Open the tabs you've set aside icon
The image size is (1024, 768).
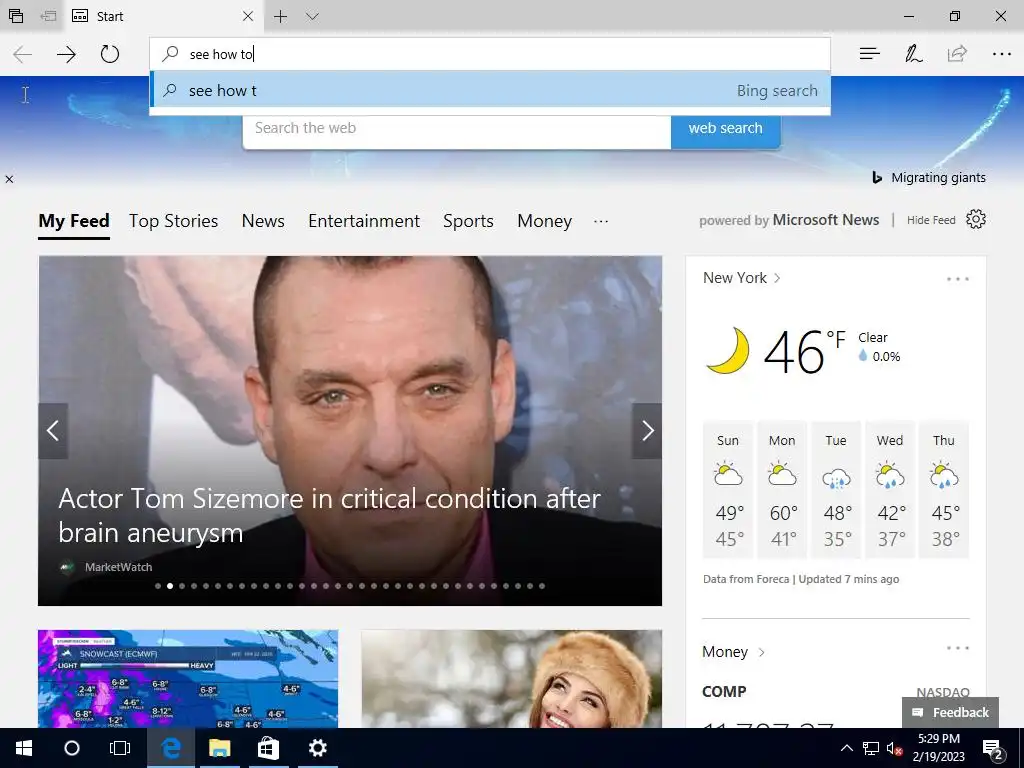[16, 16]
